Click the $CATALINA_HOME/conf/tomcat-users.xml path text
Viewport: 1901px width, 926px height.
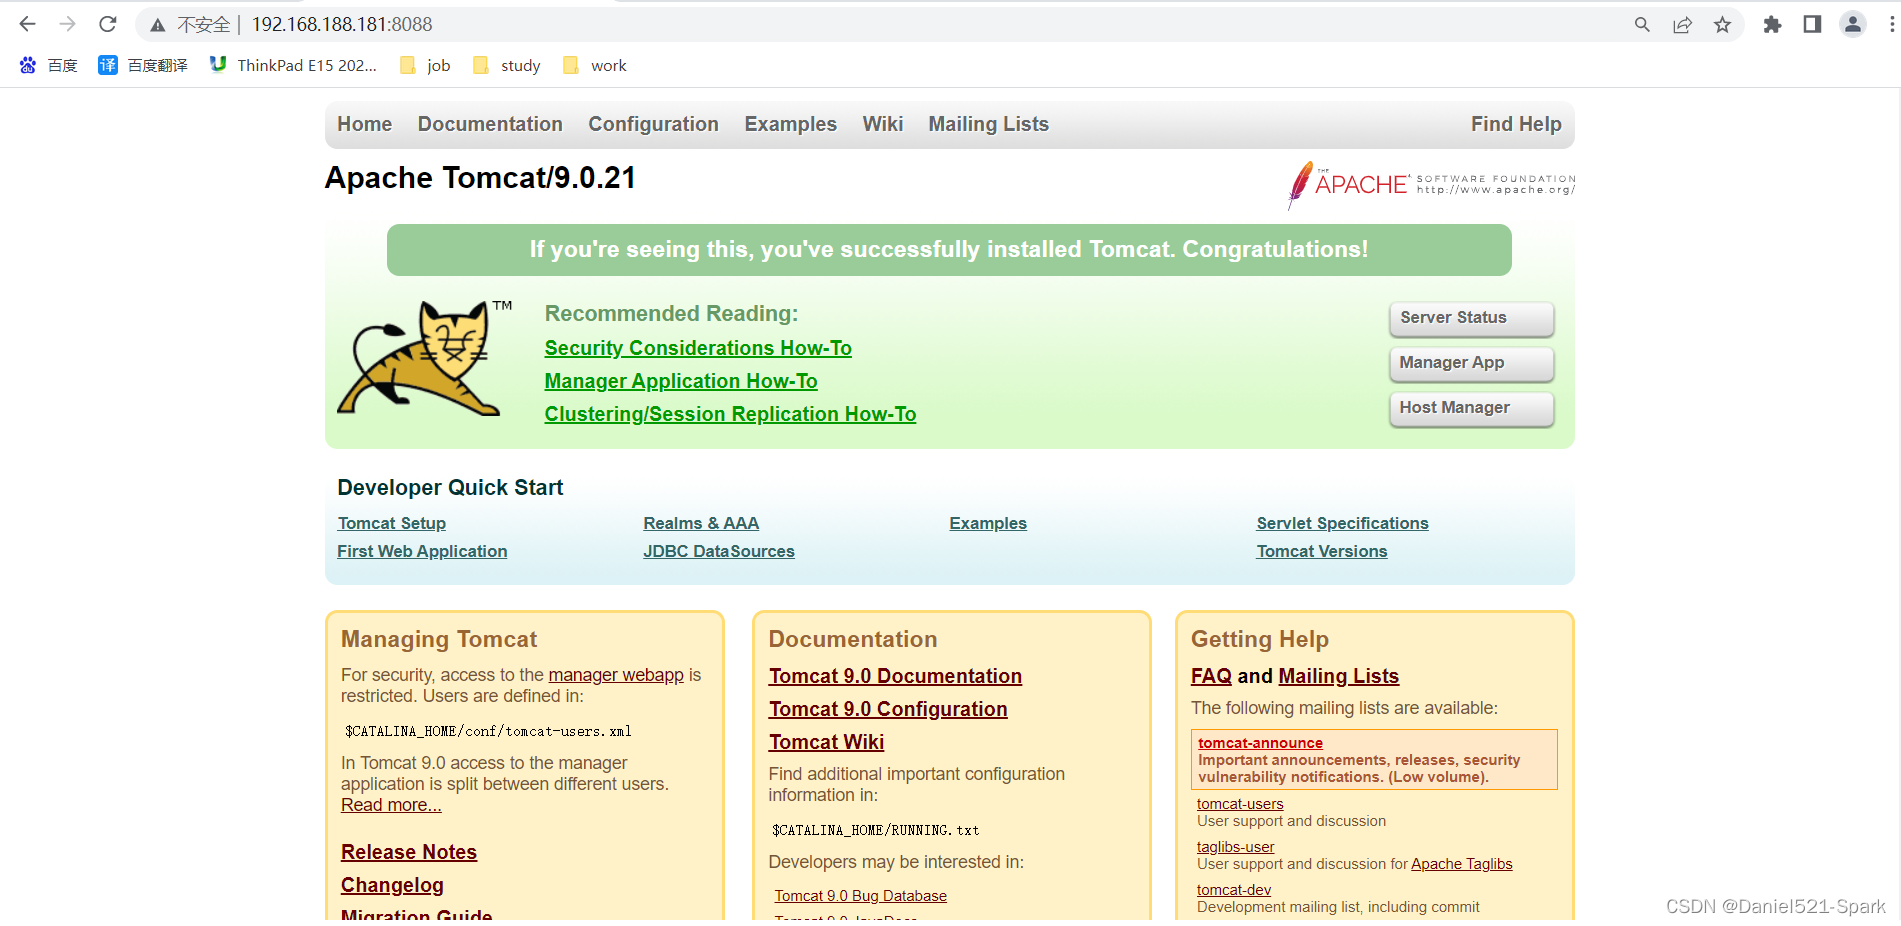click(x=488, y=731)
